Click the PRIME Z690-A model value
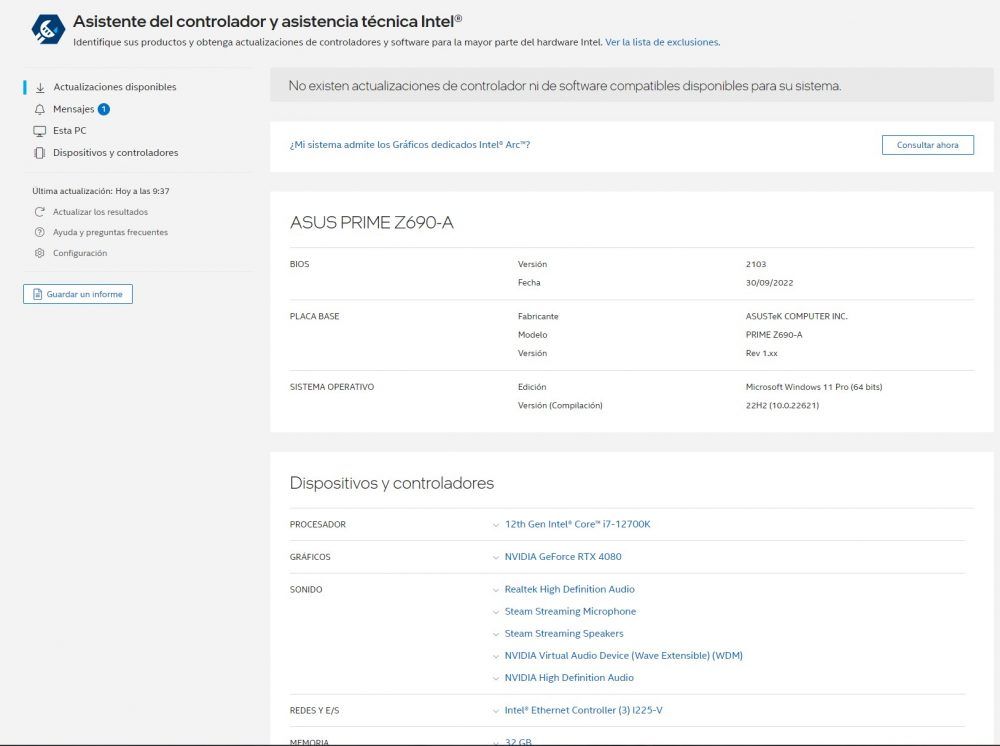 point(774,335)
